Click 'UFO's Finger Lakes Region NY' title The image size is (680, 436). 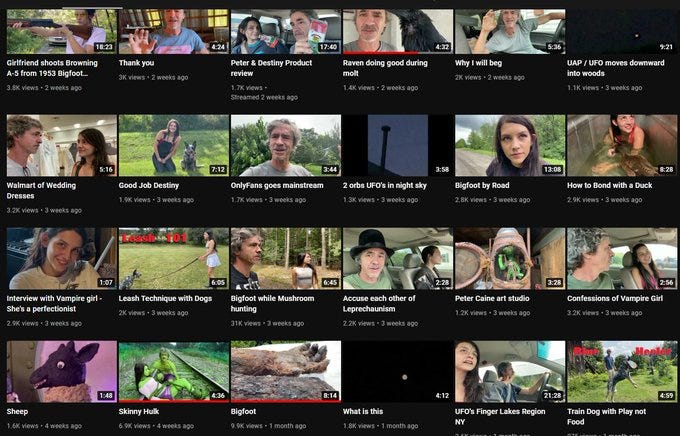click(x=500, y=416)
